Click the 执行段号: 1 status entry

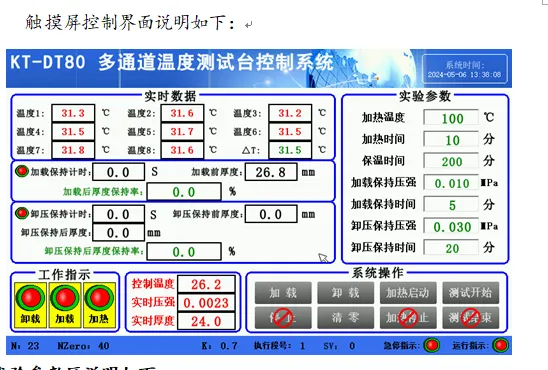[280, 346]
